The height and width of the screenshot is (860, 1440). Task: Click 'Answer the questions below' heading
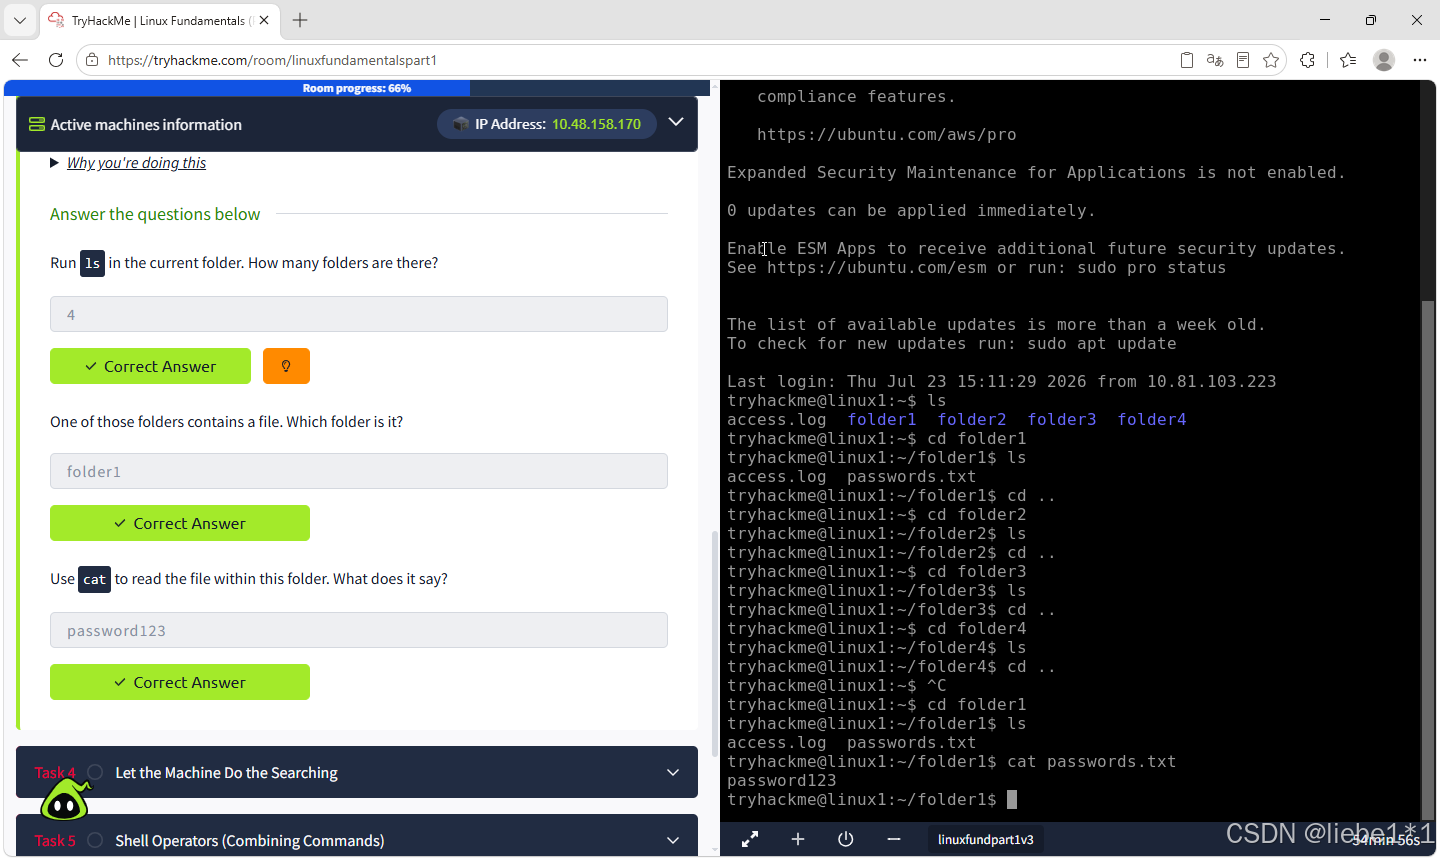(x=155, y=214)
